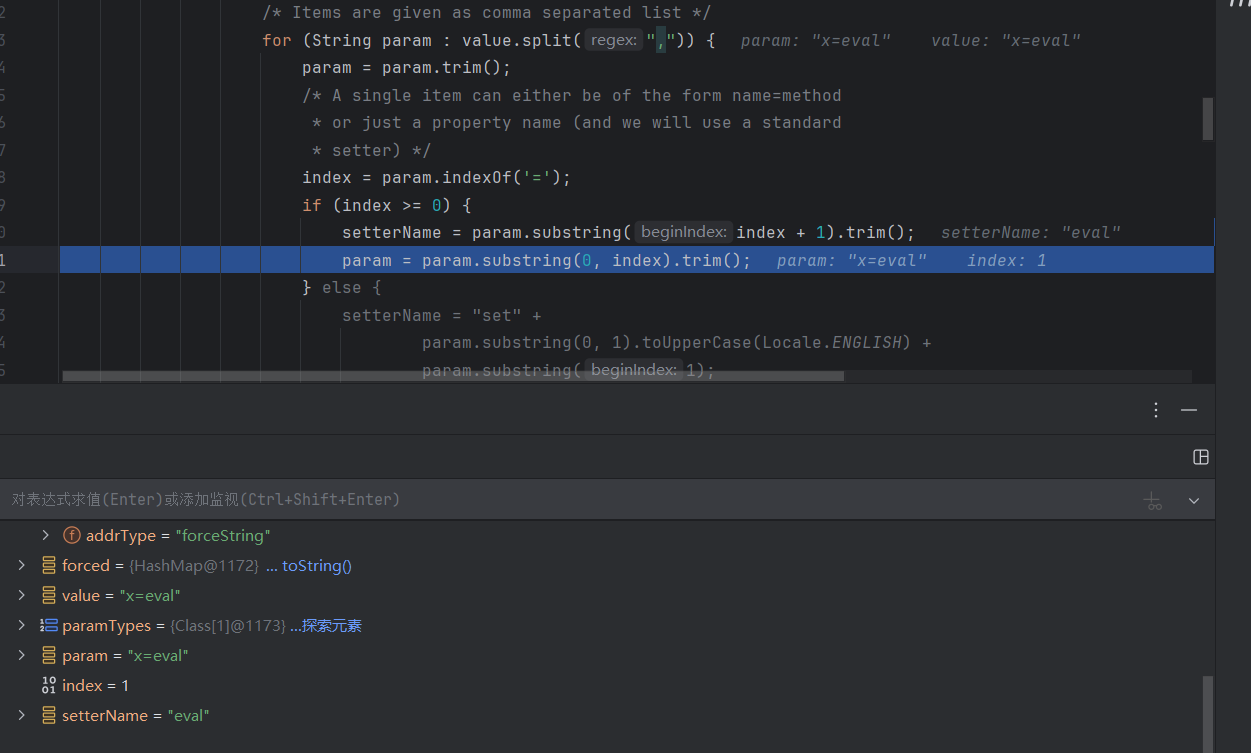Click the forced variable icon
The height and width of the screenshot is (753, 1251).
click(49, 566)
